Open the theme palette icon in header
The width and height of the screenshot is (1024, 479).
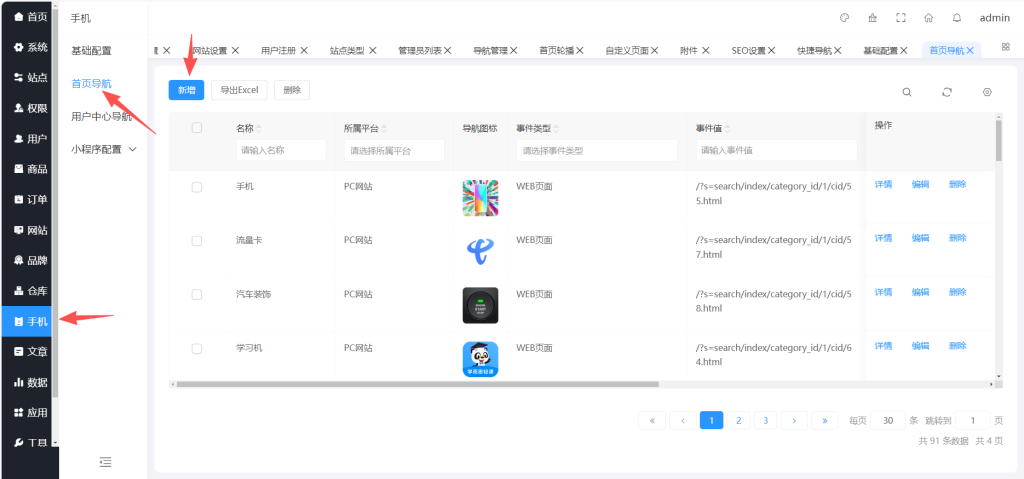coord(844,18)
